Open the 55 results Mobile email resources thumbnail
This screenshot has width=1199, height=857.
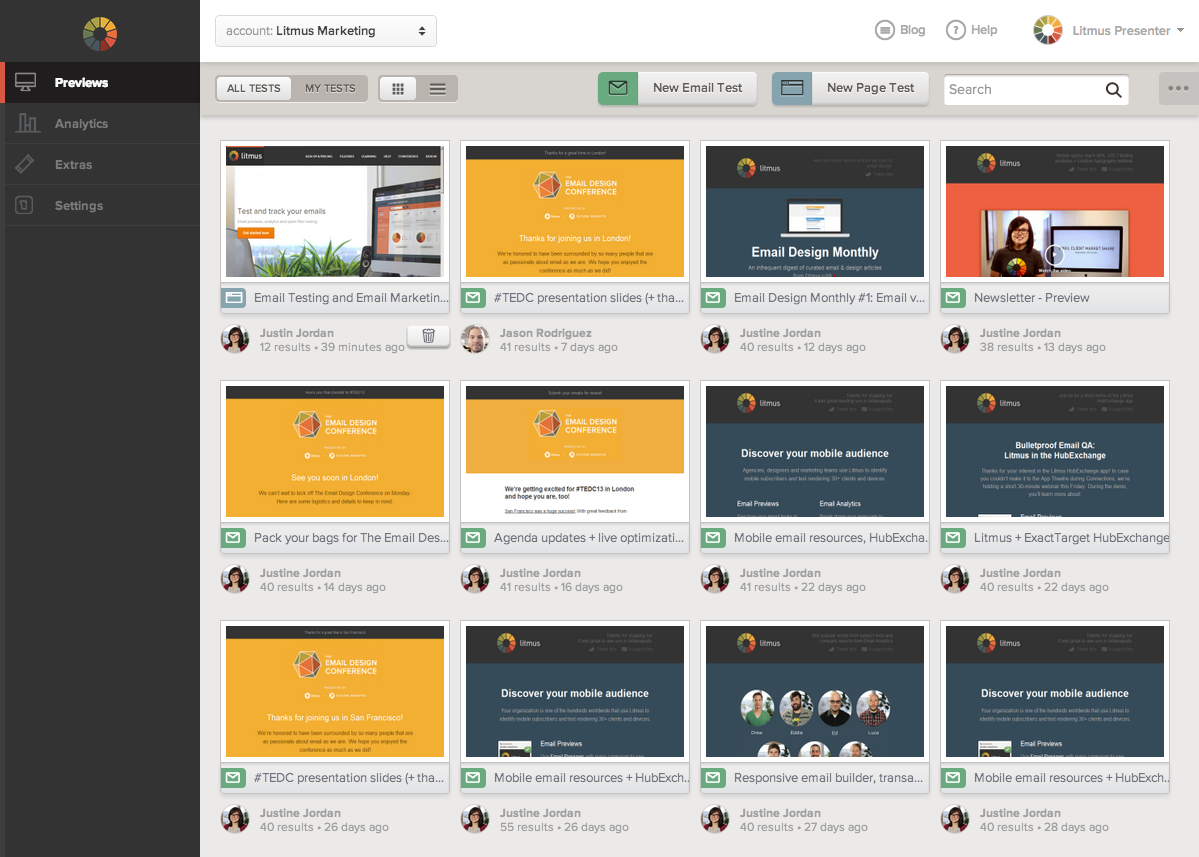575,692
